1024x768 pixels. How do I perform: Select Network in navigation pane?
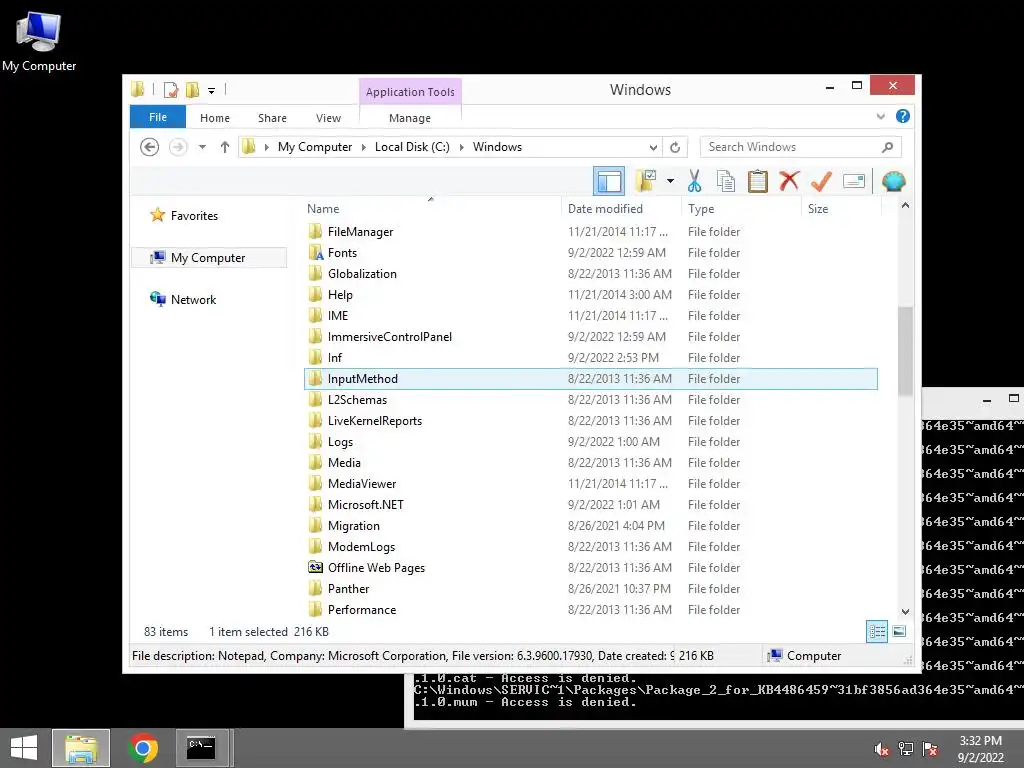193,300
